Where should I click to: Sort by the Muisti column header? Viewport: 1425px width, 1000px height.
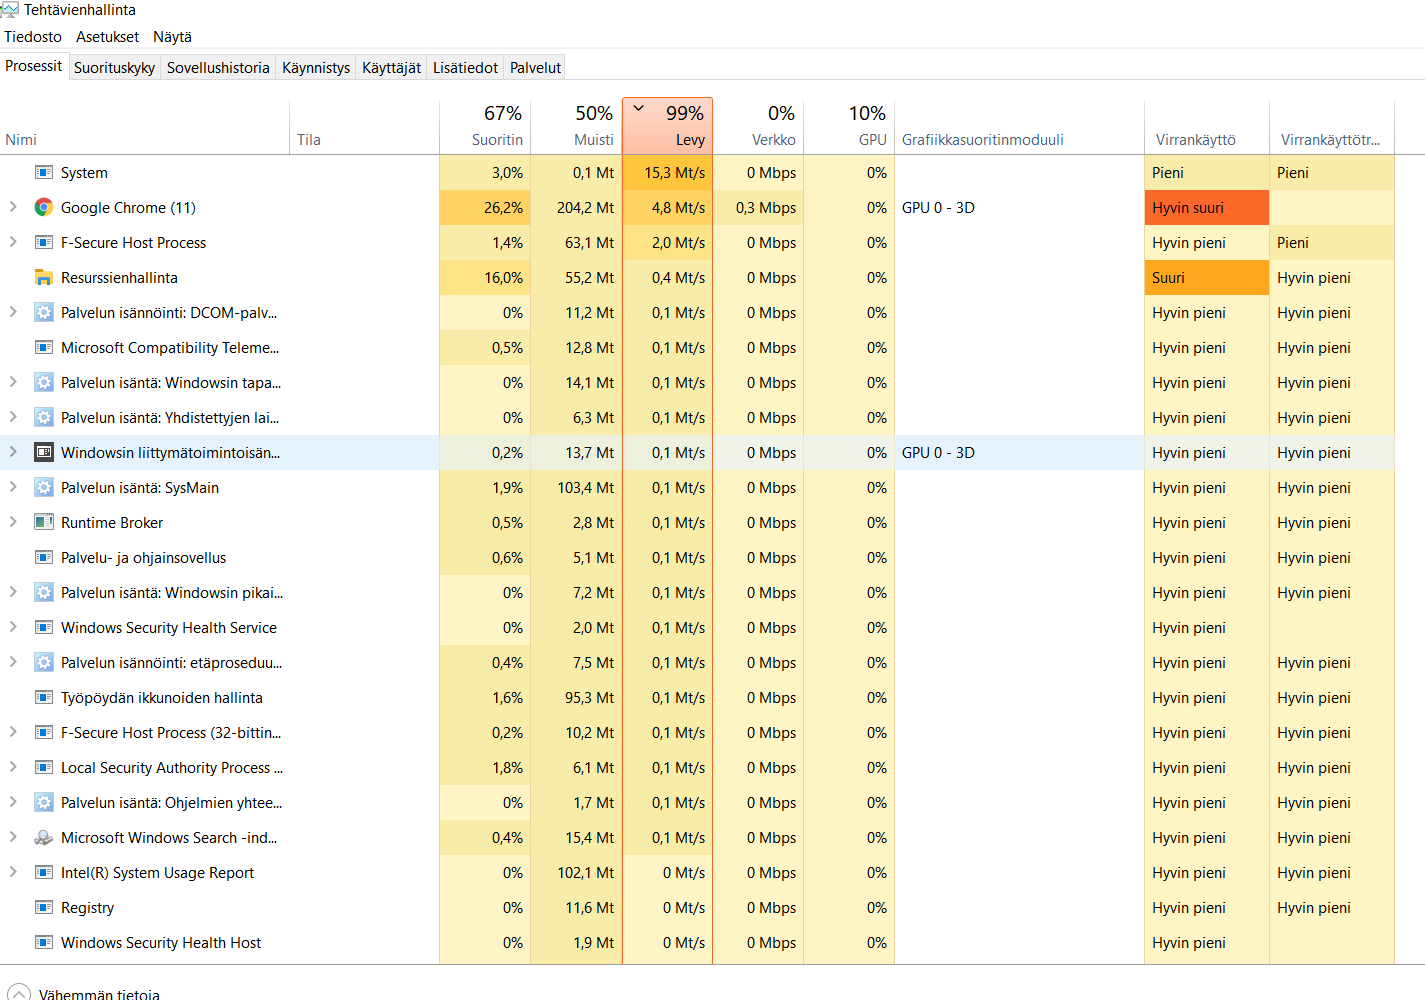coord(576,127)
